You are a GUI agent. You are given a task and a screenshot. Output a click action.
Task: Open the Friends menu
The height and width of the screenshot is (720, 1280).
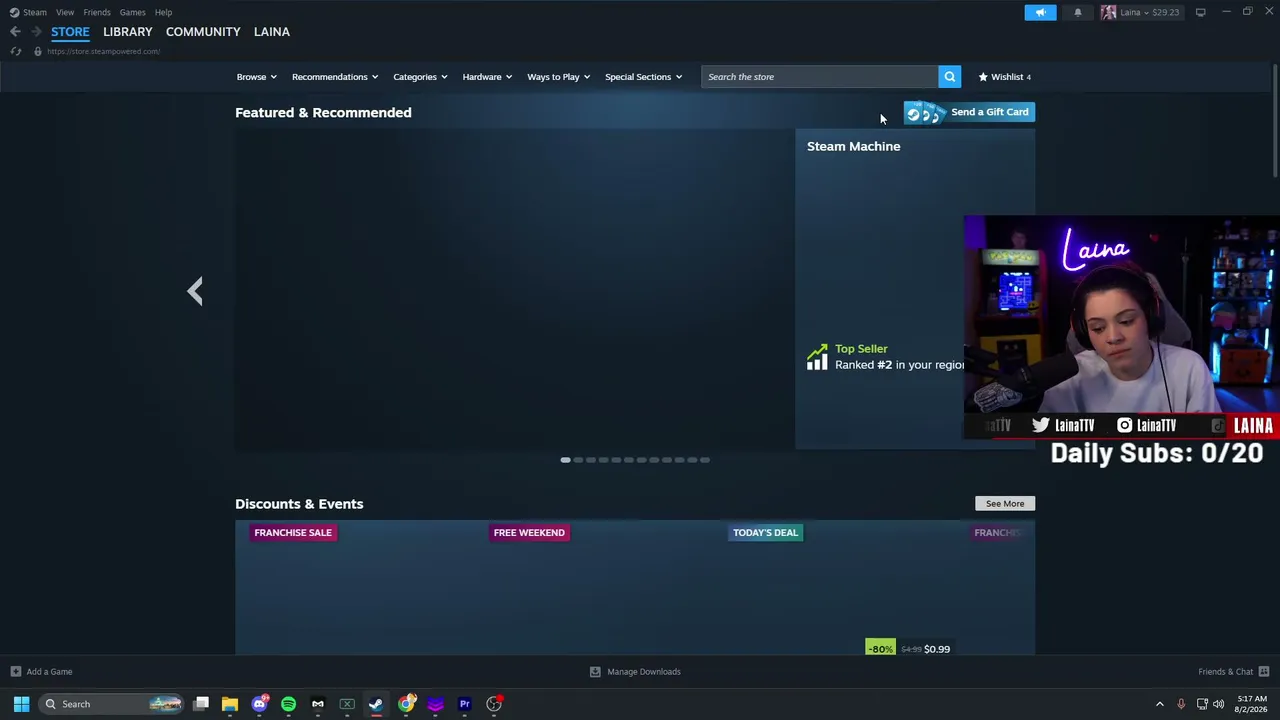point(97,12)
